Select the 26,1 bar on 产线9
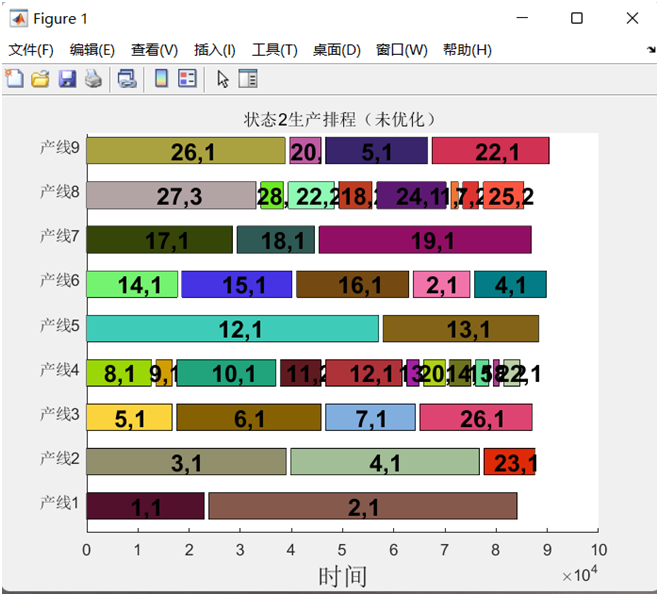The image size is (659, 596). tap(186, 150)
